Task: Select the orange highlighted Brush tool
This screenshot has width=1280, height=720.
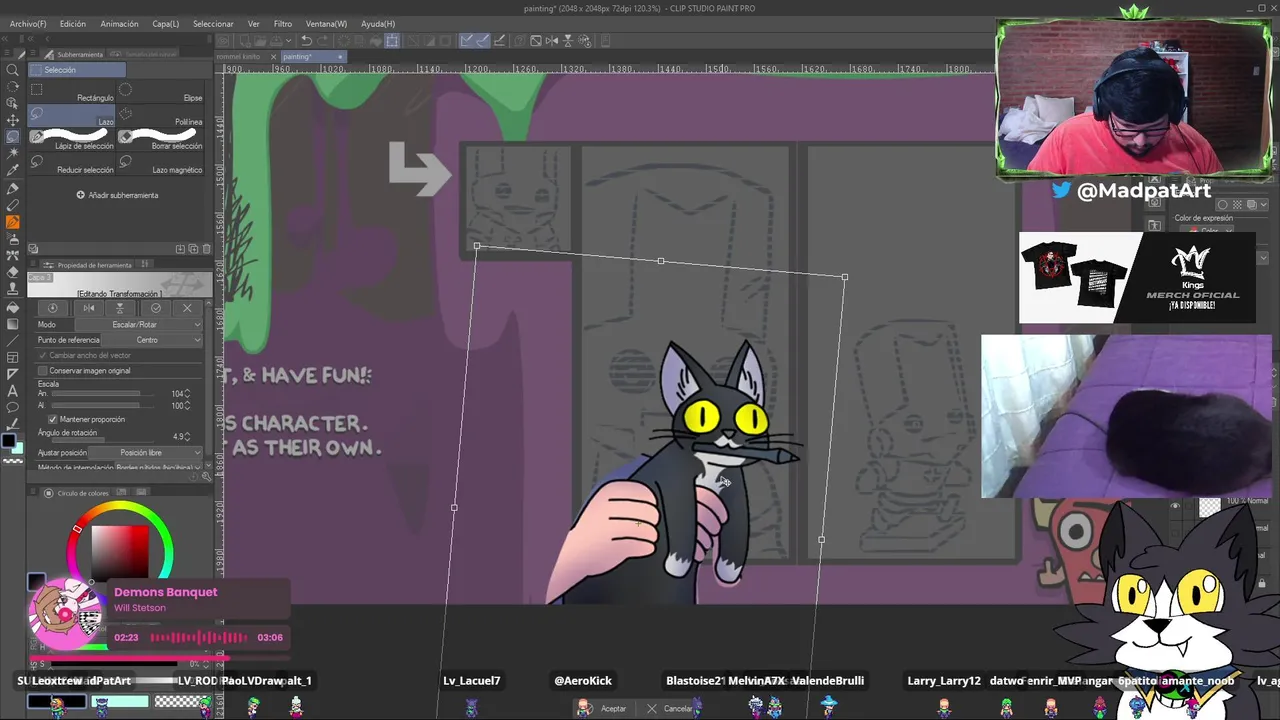Action: point(12,222)
